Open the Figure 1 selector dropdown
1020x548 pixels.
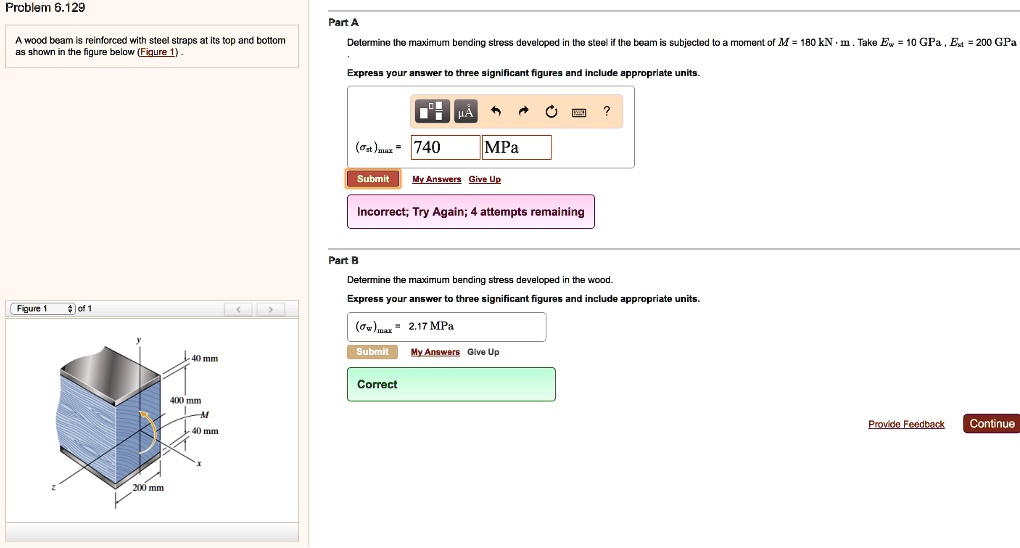tap(43, 308)
